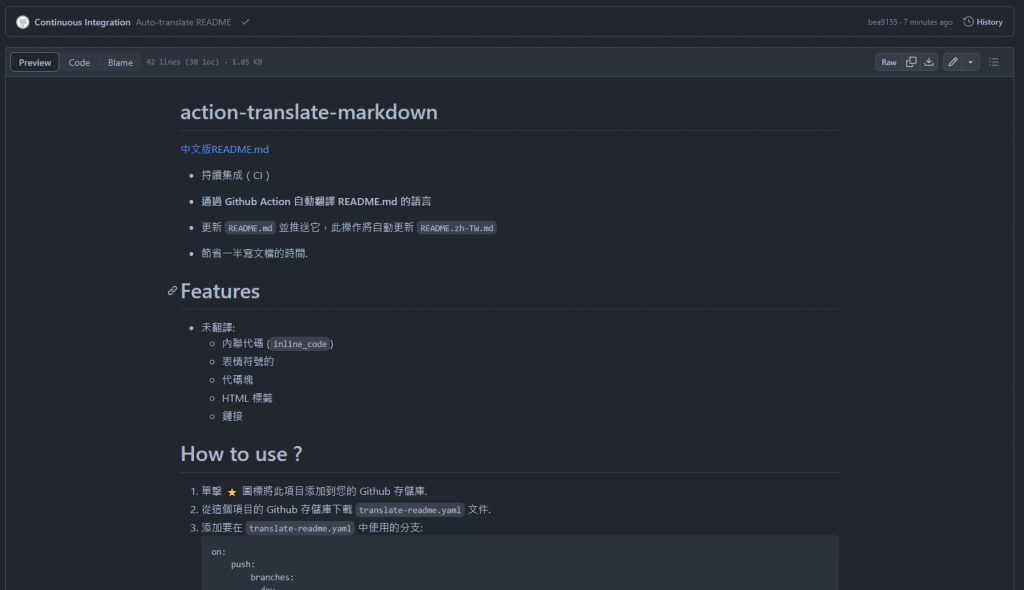The width and height of the screenshot is (1024, 590).
Task: Switch to the Preview tab
Action: [x=35, y=62]
